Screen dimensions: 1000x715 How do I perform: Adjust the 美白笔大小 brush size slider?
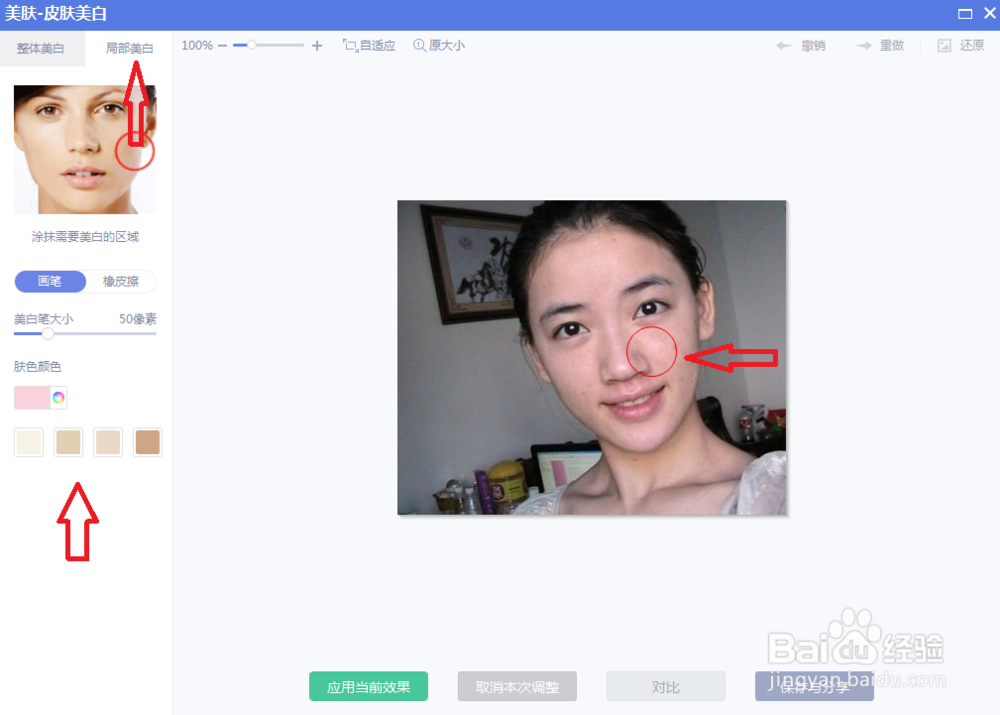47,334
